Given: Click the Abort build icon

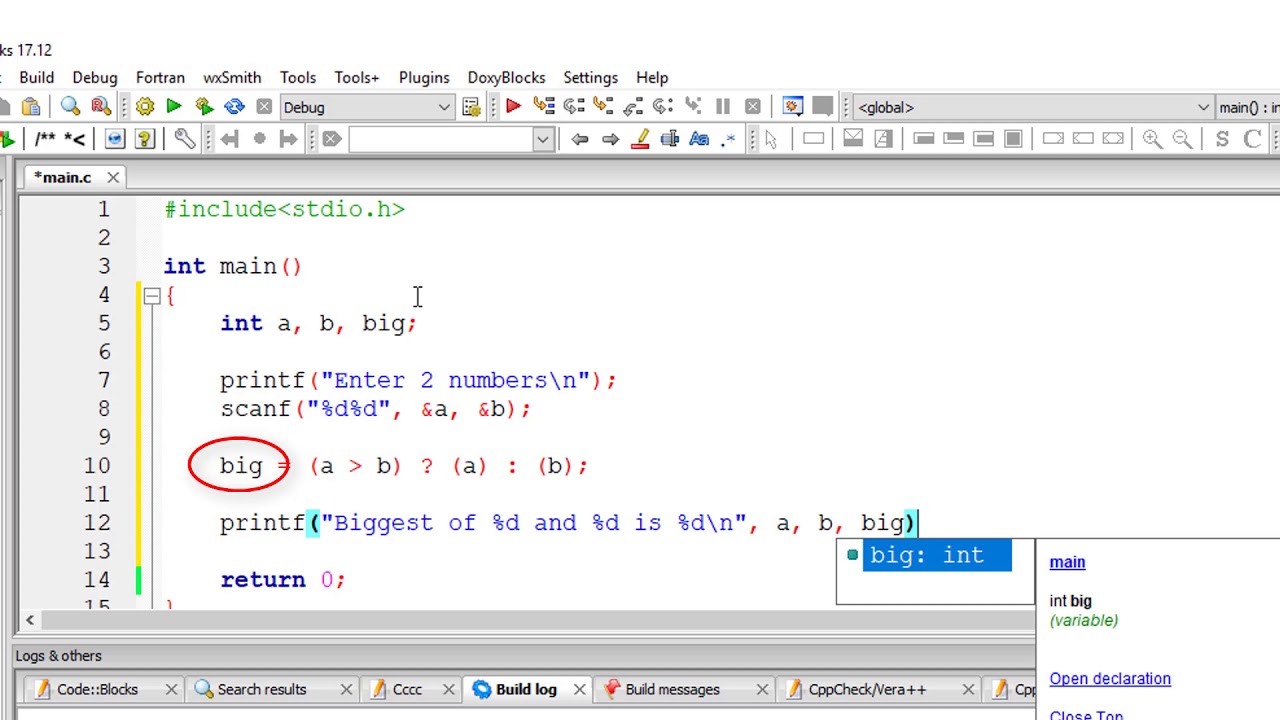Looking at the screenshot, I should 264,107.
